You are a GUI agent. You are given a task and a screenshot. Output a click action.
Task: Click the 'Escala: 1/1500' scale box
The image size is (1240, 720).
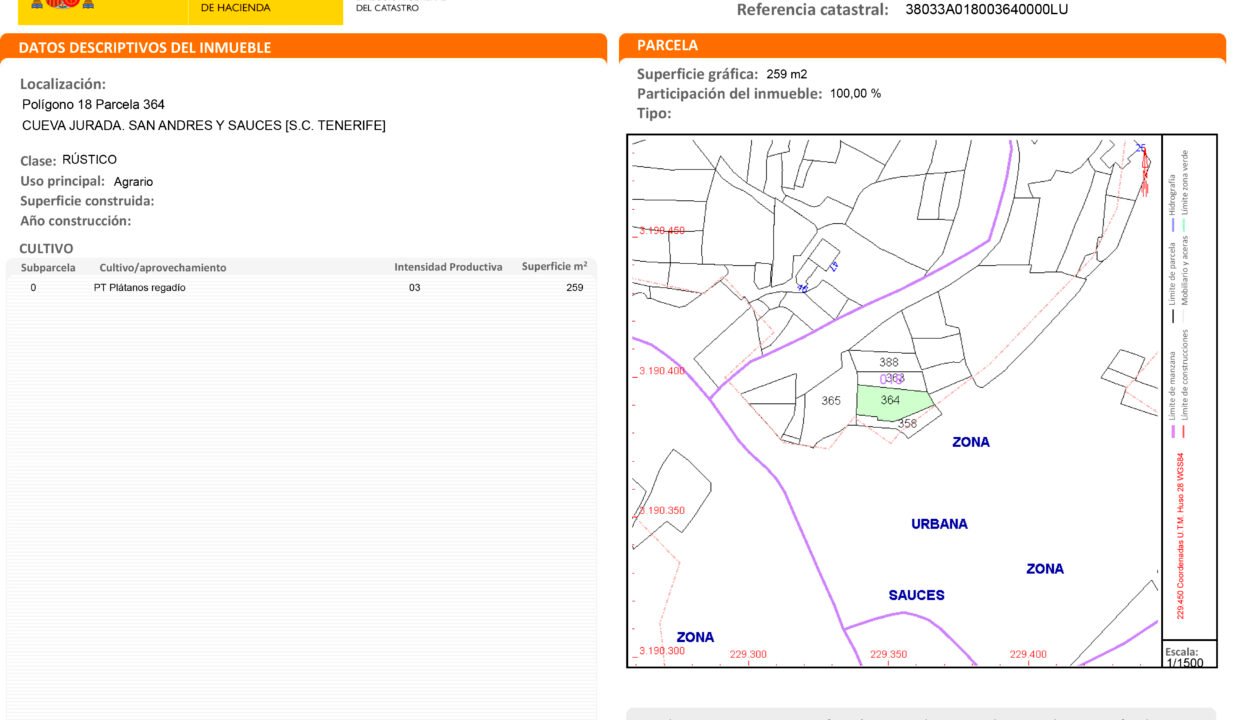pos(1188,655)
